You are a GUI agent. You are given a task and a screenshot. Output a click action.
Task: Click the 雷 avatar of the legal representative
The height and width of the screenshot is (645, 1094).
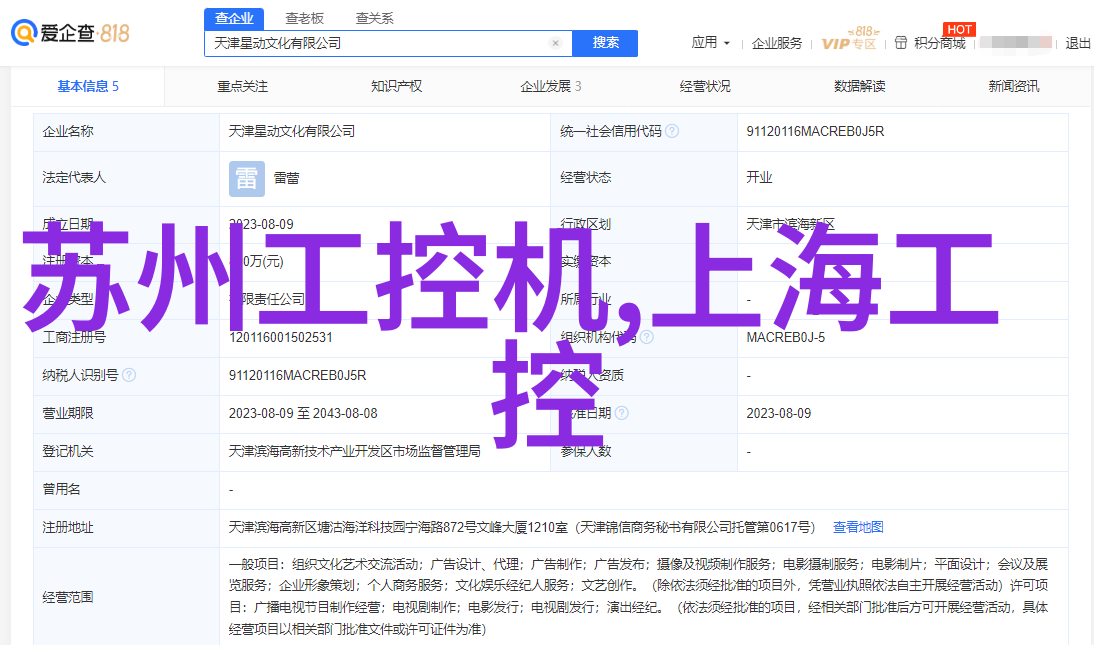(x=247, y=179)
